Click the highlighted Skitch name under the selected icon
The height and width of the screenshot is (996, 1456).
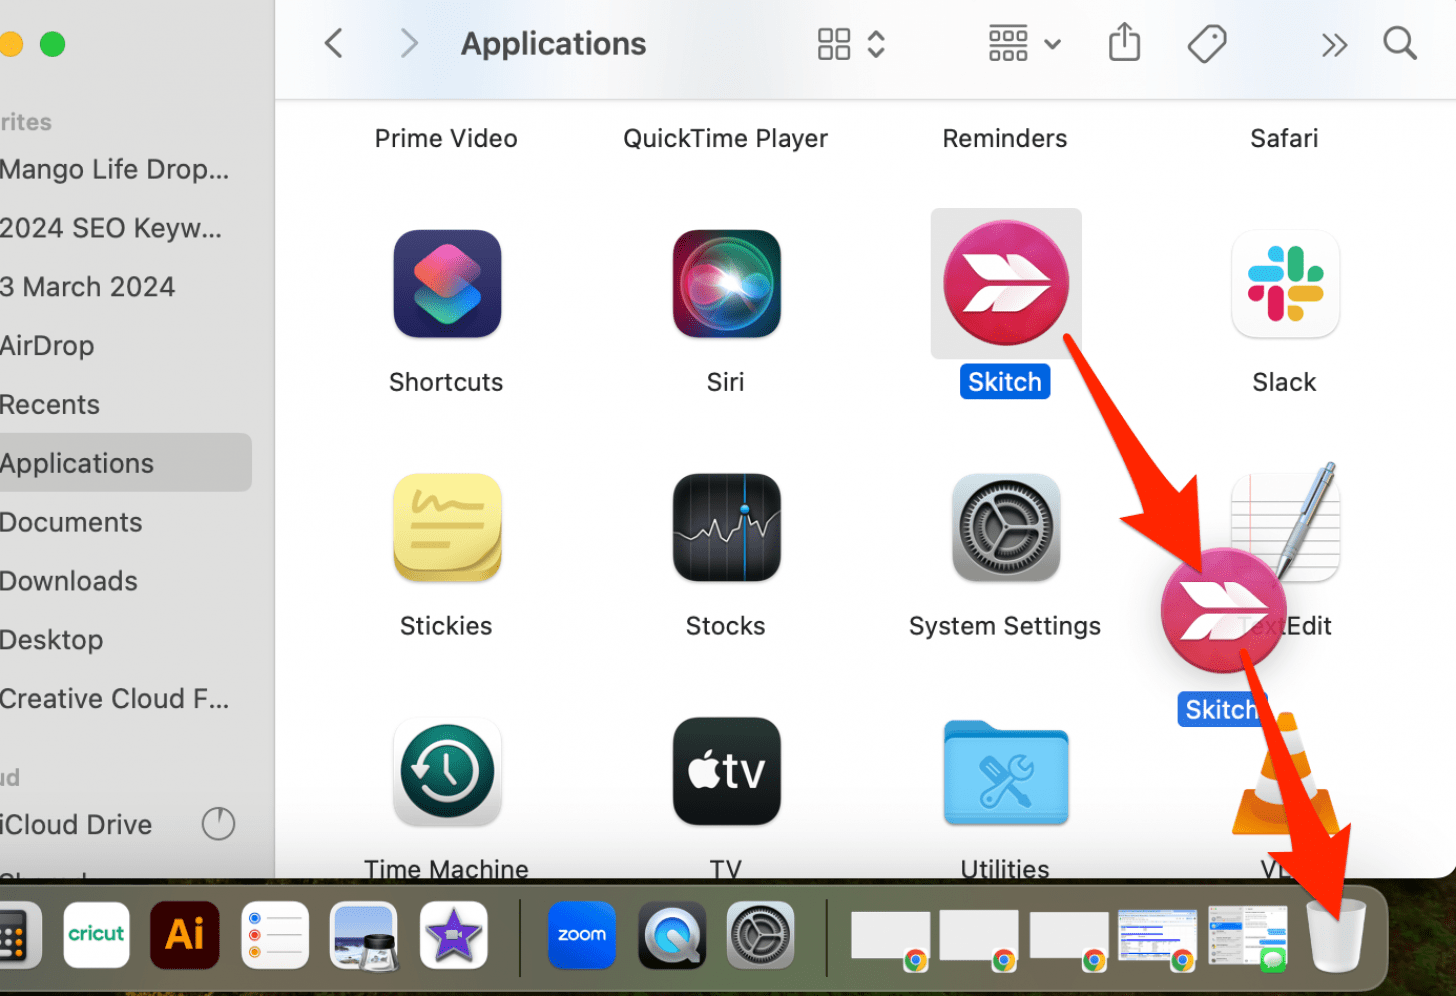(x=1005, y=382)
